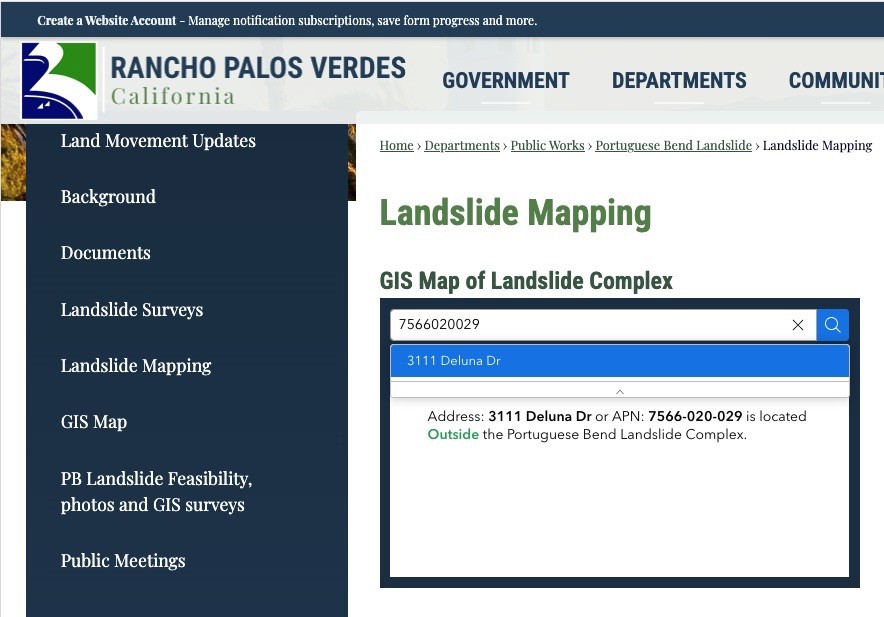884x617 pixels.
Task: Select Public Meetings in the sidebar
Action: tap(123, 561)
